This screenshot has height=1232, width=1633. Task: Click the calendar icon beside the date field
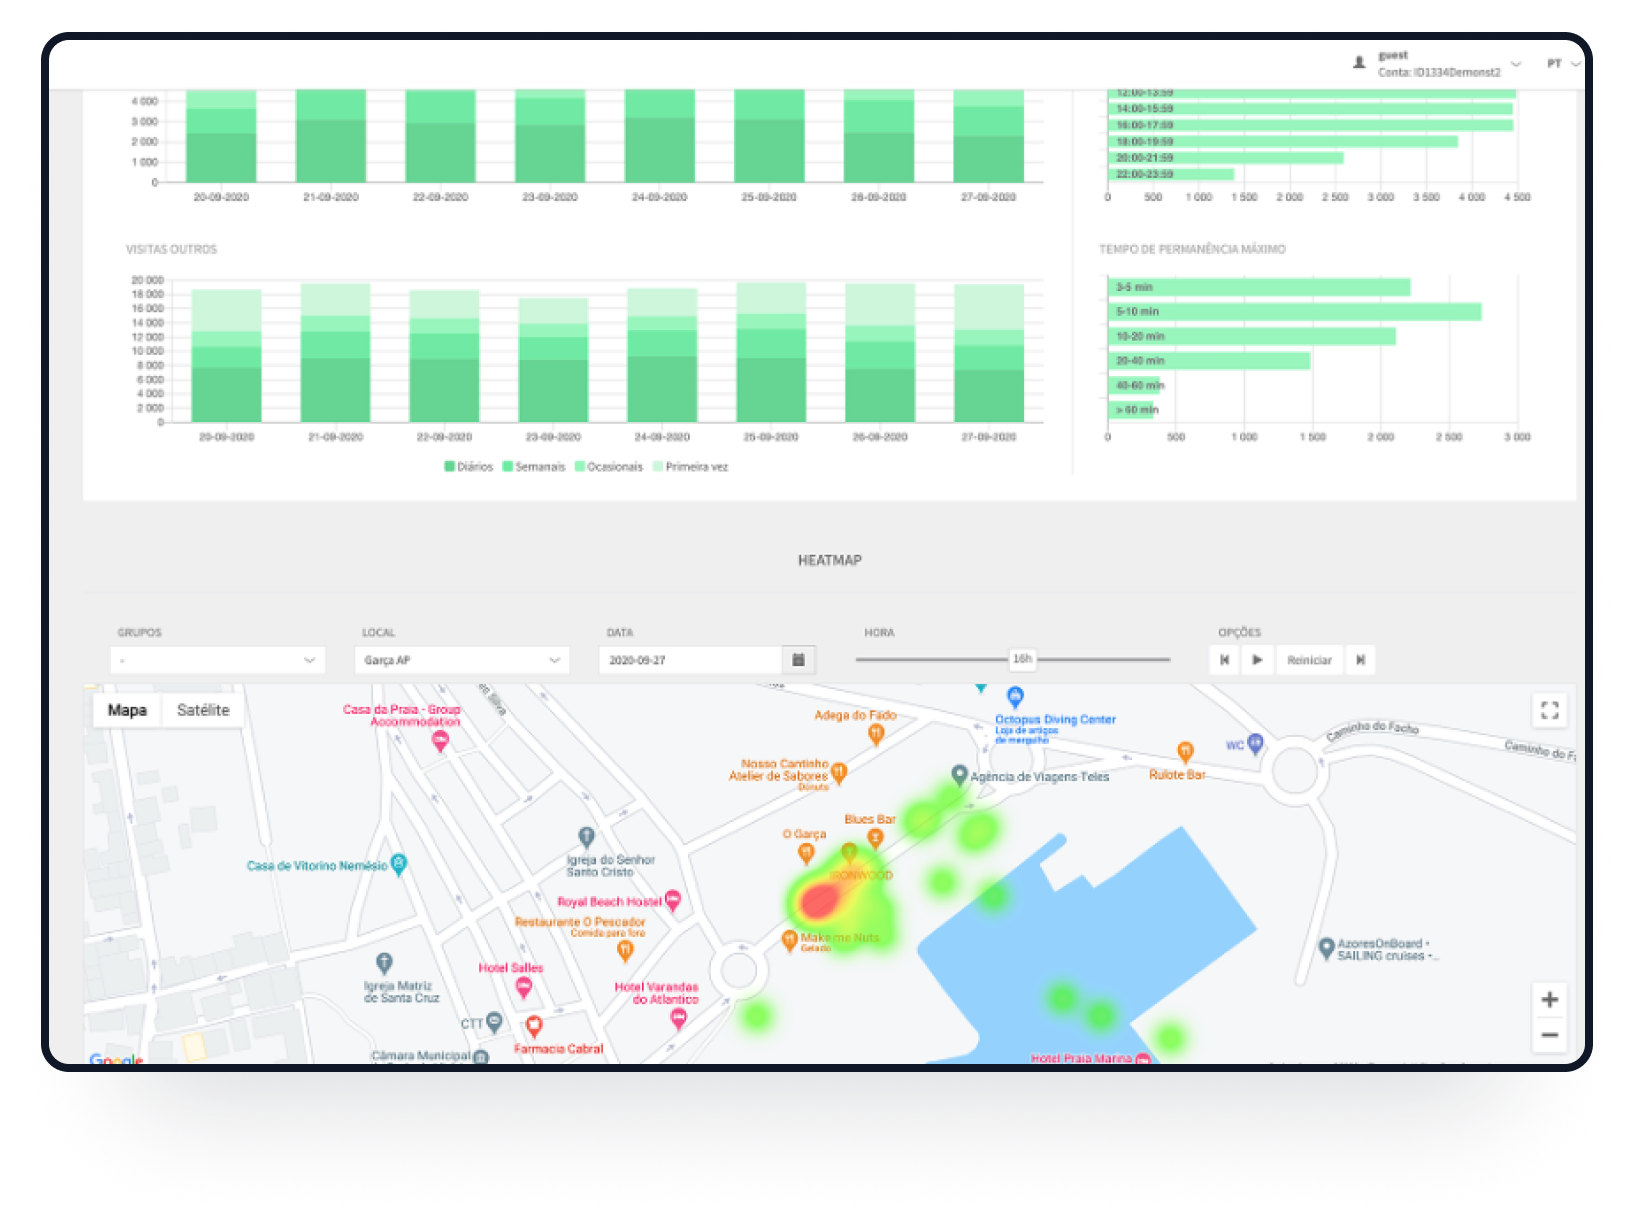tap(798, 660)
